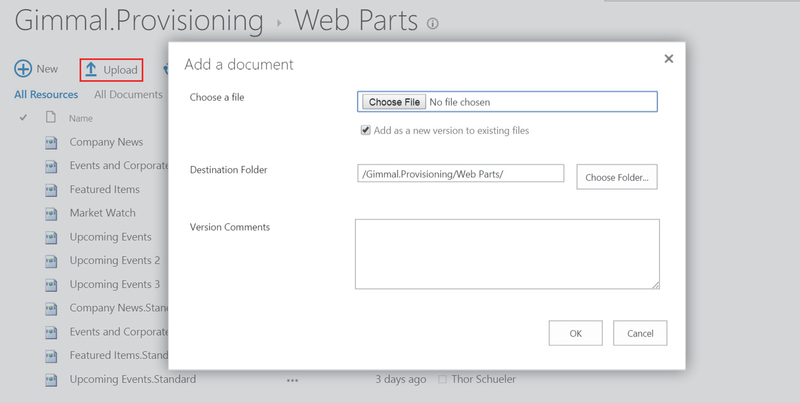Image resolution: width=800 pixels, height=403 pixels.
Task: Toggle Add as a new version checkbox
Action: pos(366,130)
